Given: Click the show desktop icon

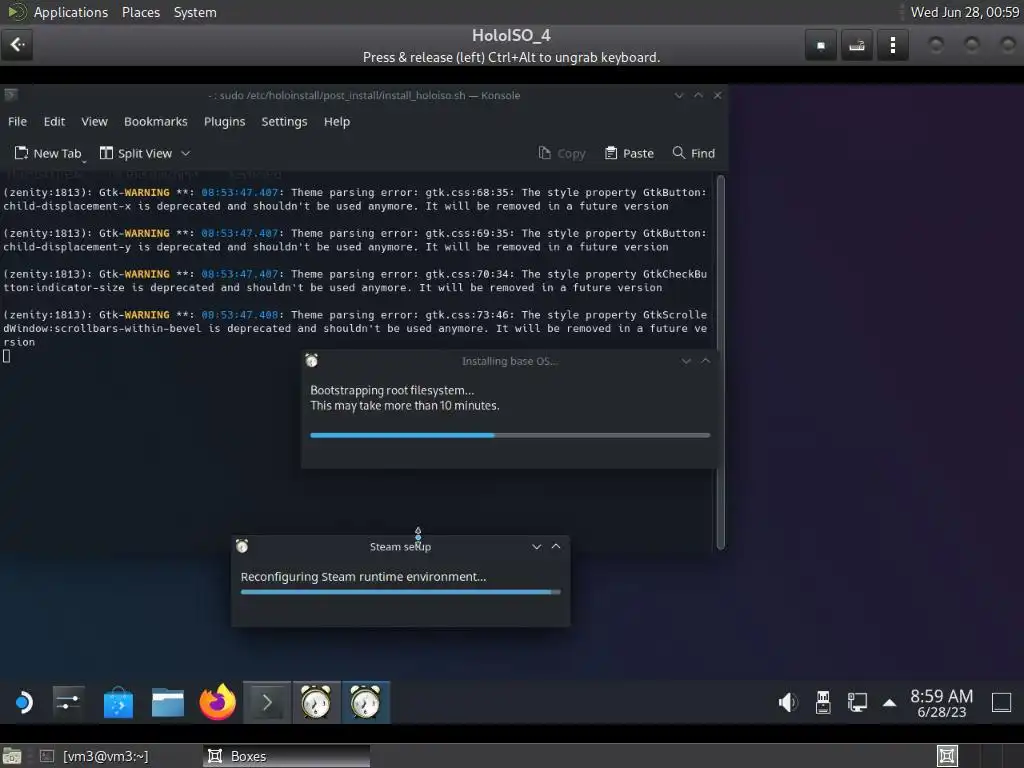Looking at the screenshot, I should (x=1001, y=703).
